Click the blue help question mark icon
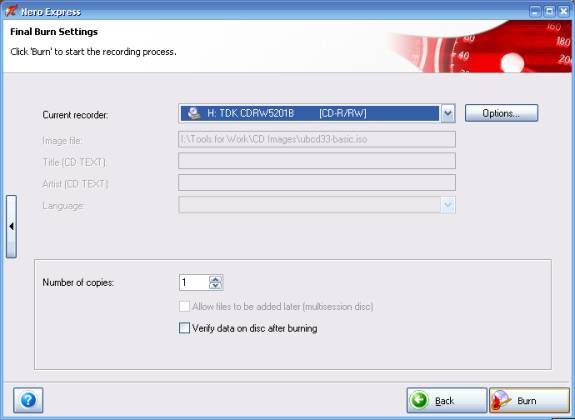Viewport: 575px width, 420px height. coord(28,400)
